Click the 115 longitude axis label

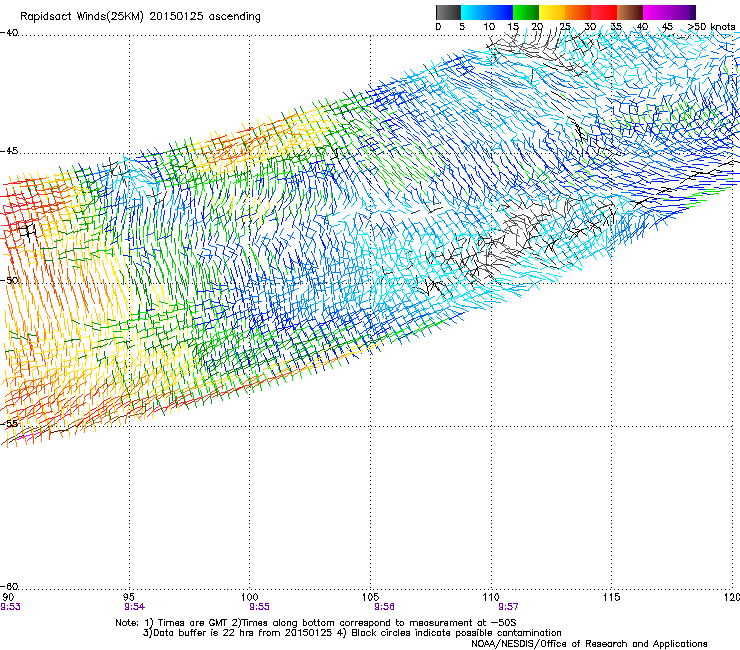tap(612, 597)
